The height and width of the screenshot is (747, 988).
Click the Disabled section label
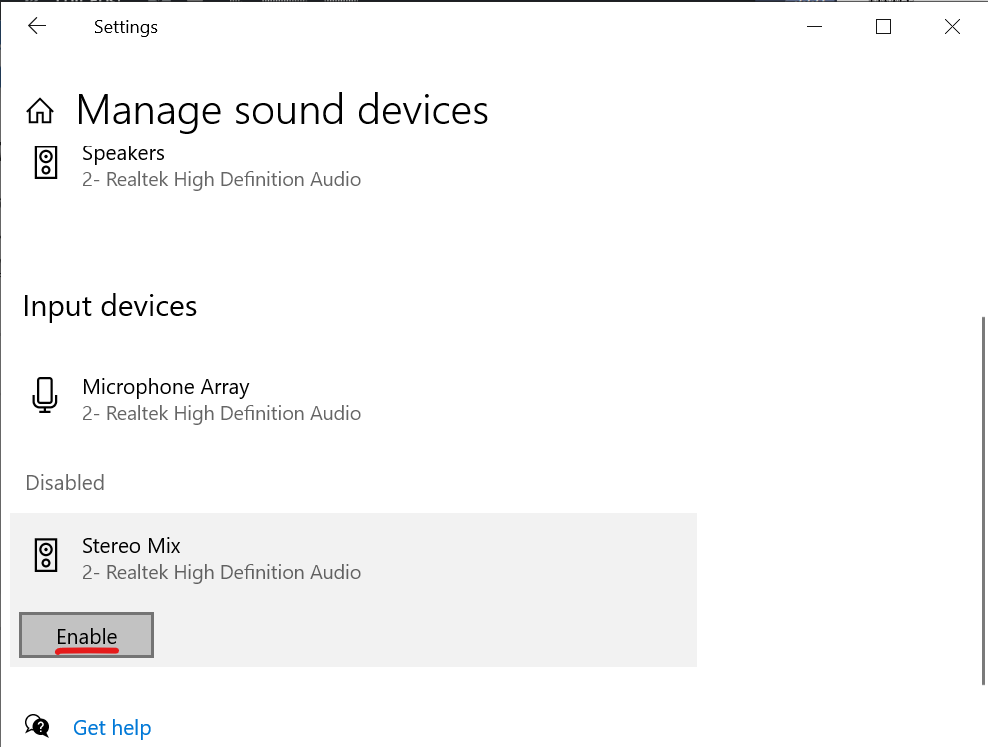(65, 482)
